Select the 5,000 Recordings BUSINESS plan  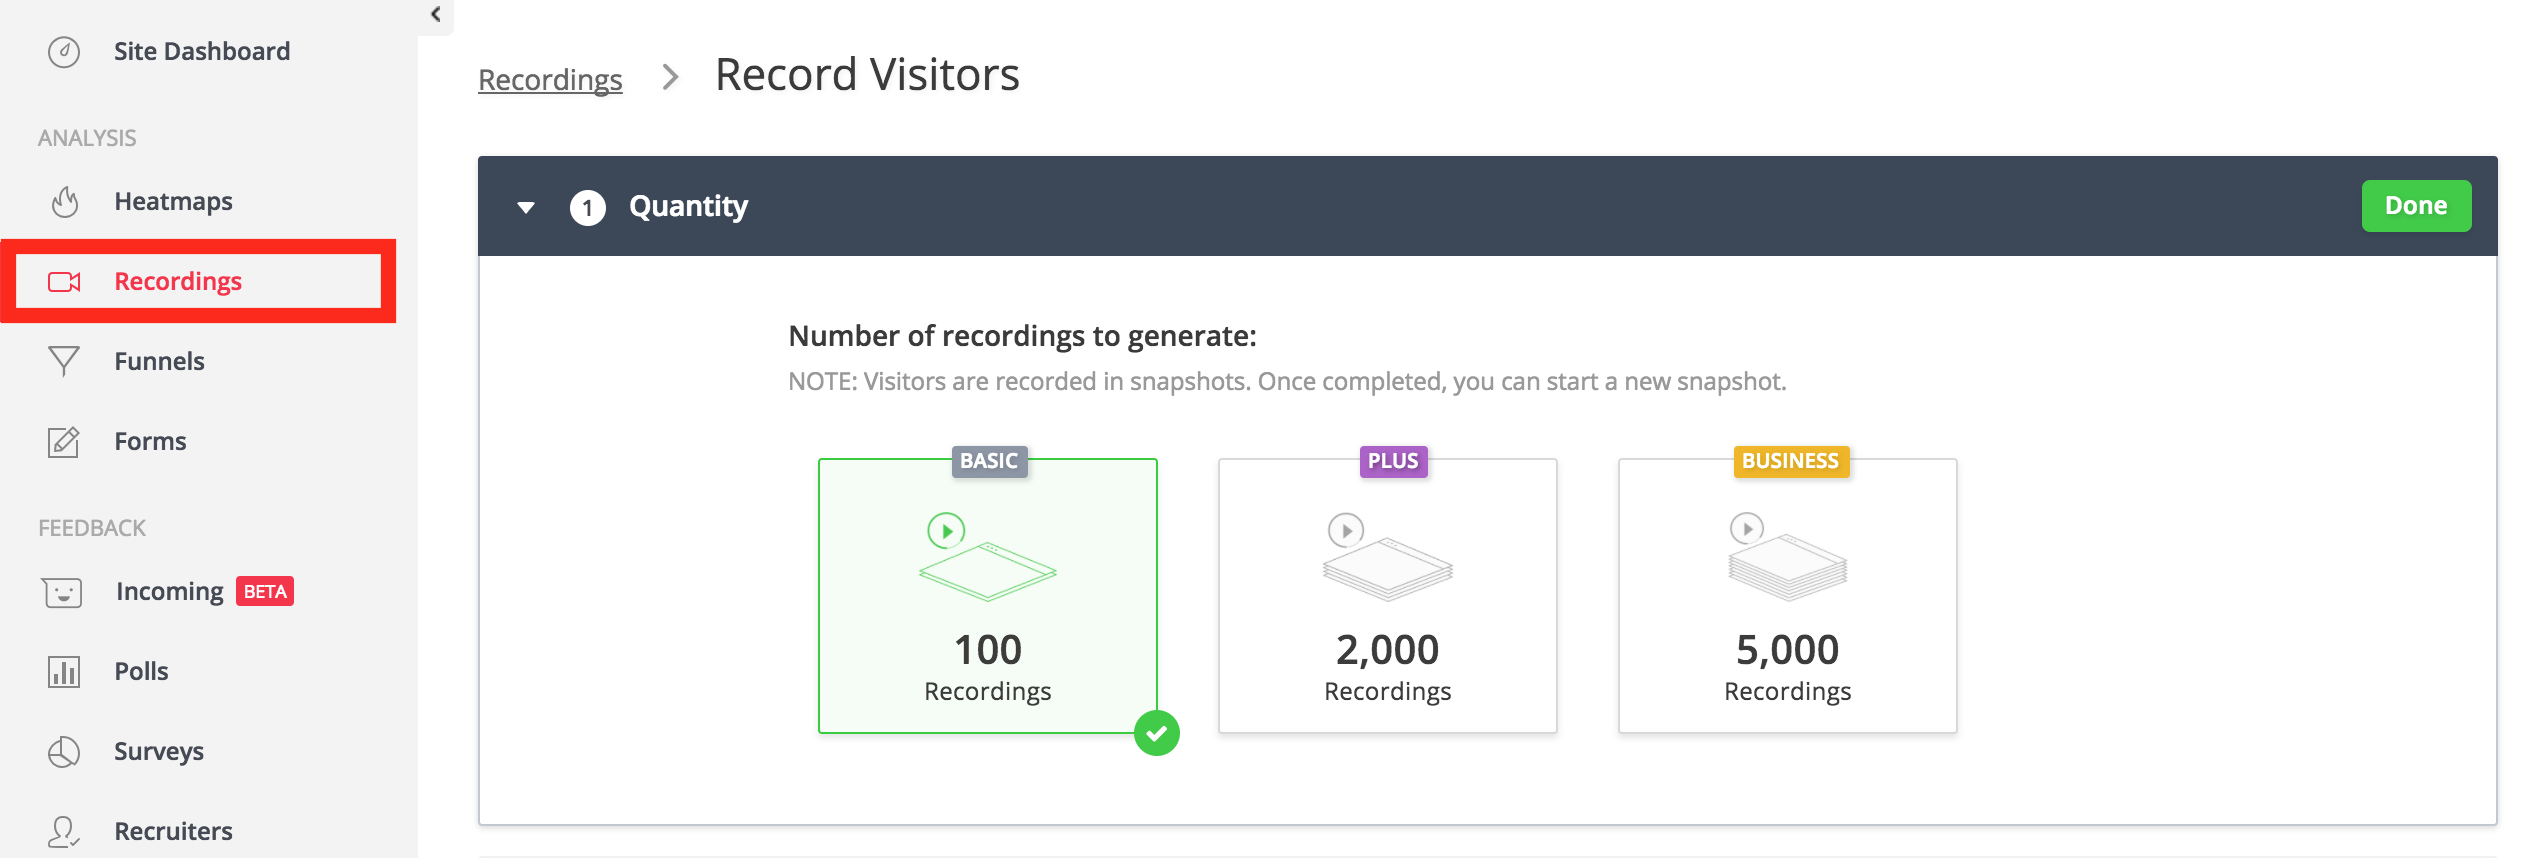coord(1788,595)
